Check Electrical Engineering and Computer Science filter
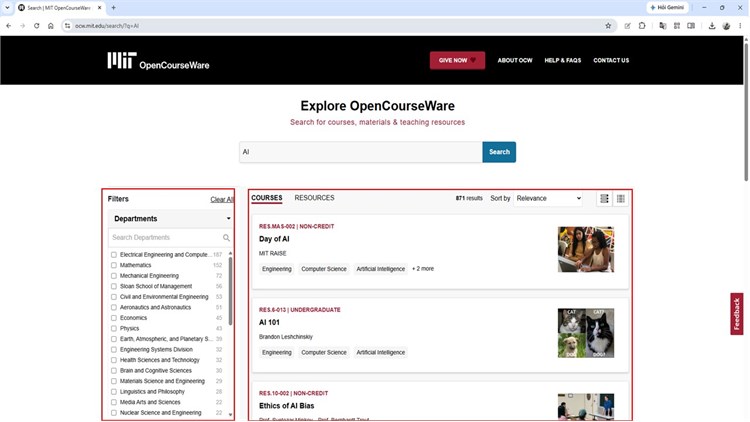 point(114,255)
